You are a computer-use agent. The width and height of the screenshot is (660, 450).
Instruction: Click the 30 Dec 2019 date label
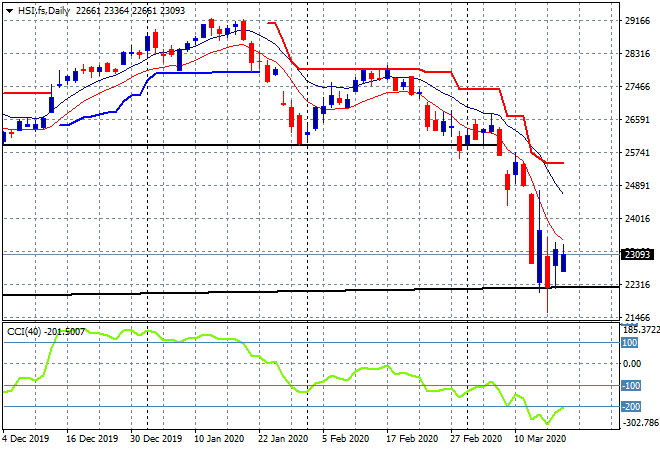click(x=156, y=439)
